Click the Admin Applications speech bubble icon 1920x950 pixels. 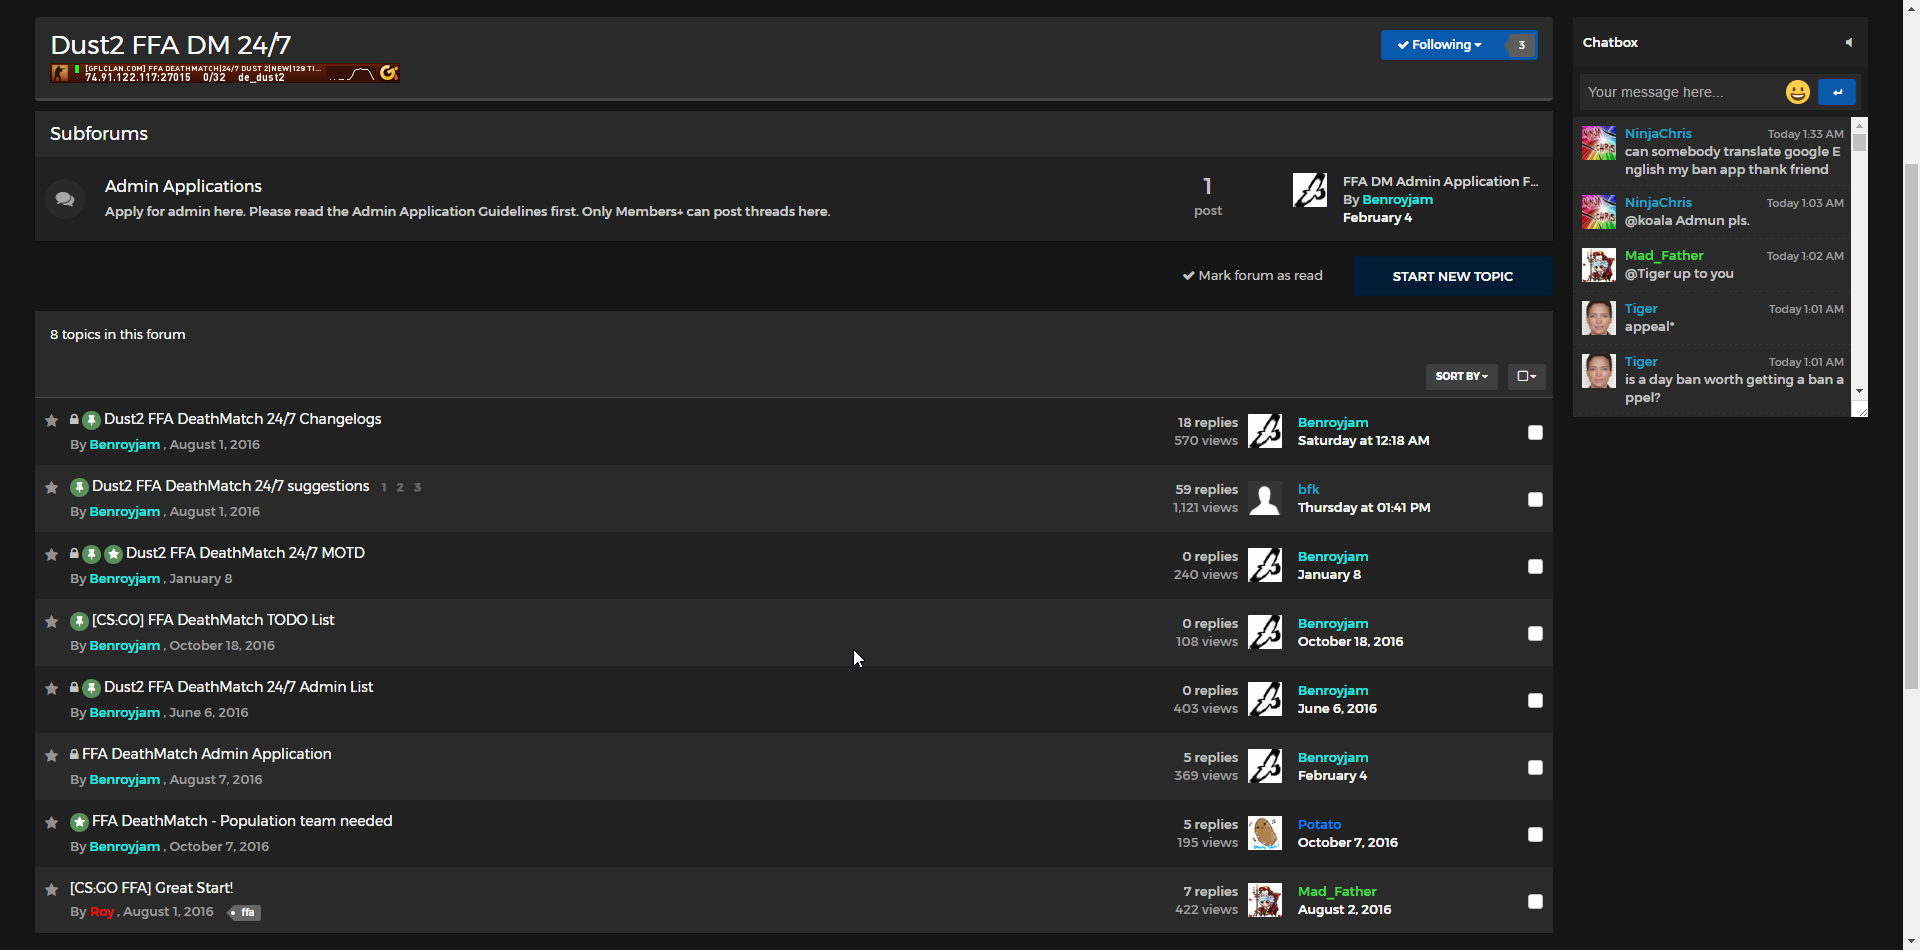click(65, 199)
